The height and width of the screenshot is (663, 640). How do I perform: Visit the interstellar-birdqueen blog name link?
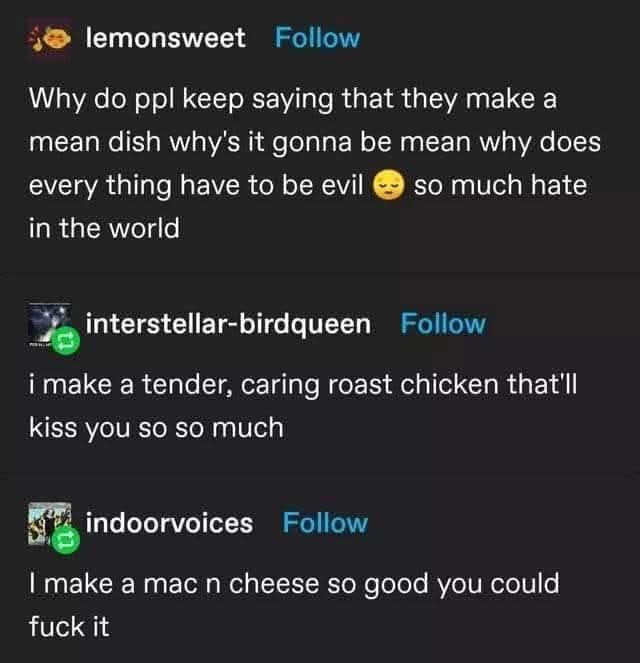click(228, 325)
